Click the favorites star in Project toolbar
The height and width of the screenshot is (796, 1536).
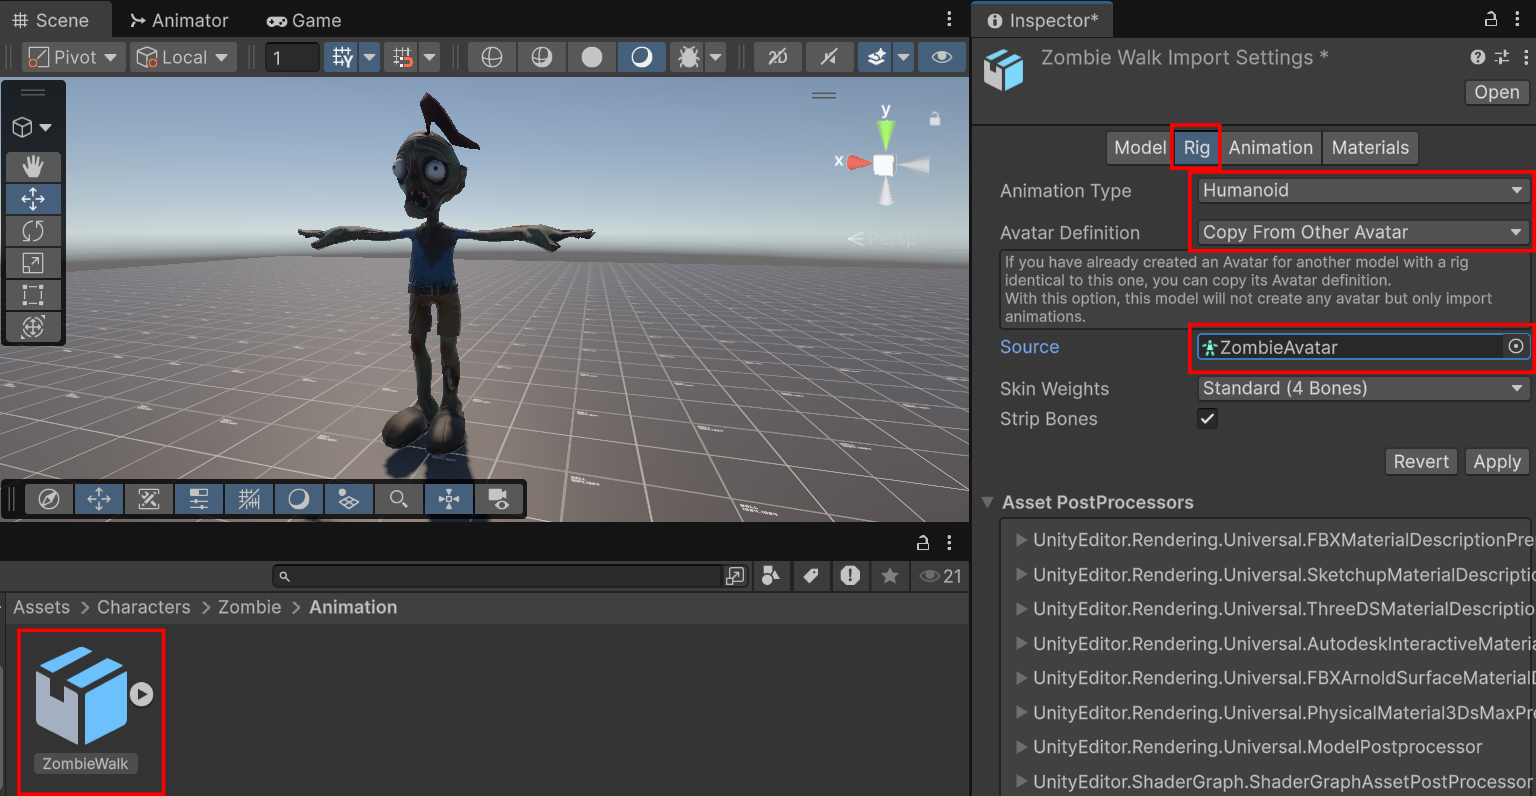889,576
